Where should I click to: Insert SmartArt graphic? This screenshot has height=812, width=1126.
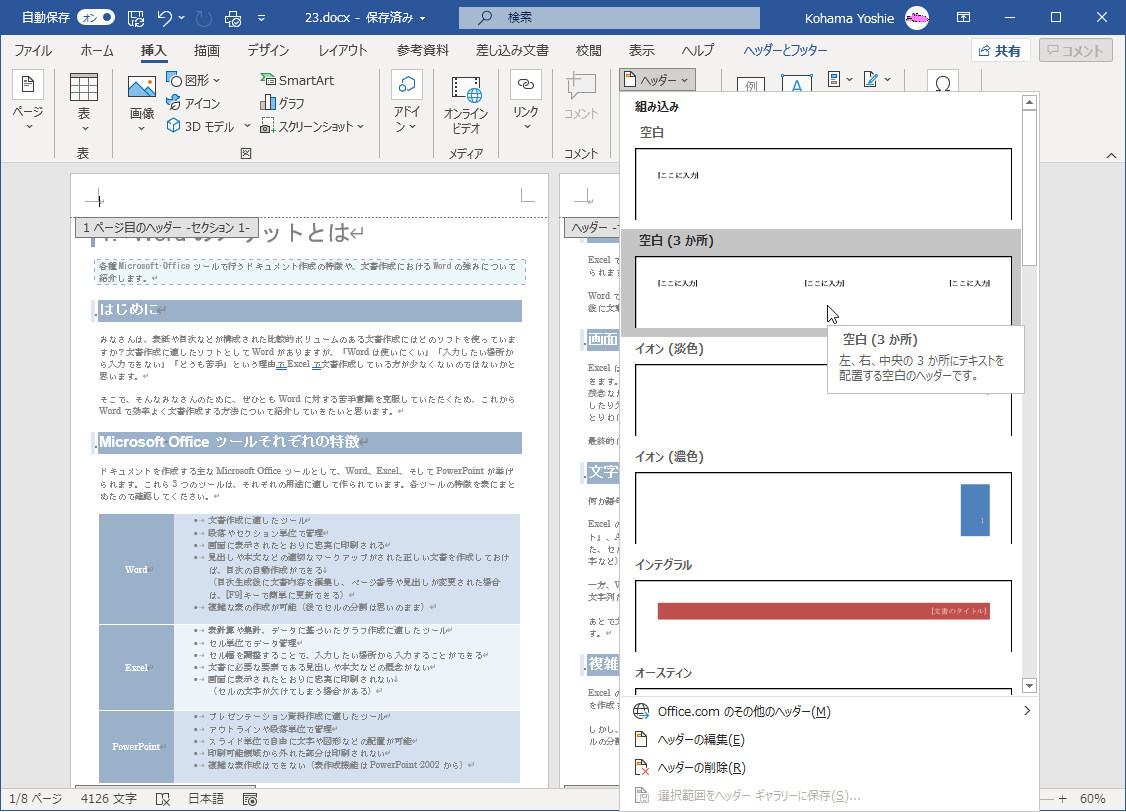point(297,80)
